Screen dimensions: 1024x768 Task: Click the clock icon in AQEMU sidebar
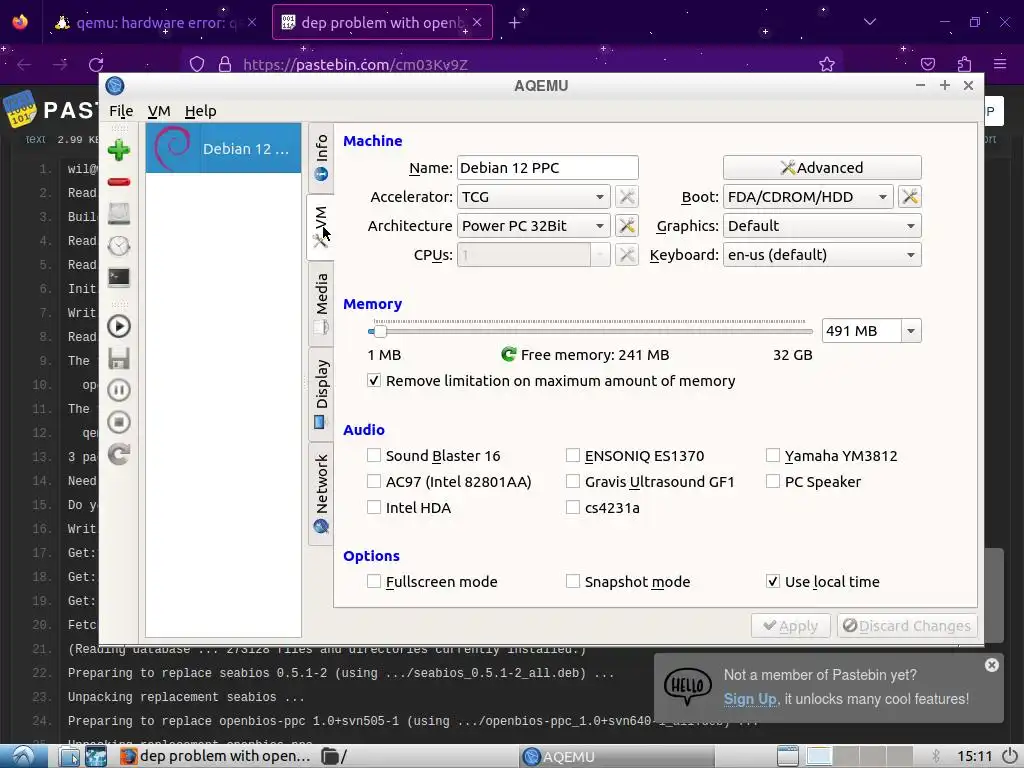click(119, 246)
